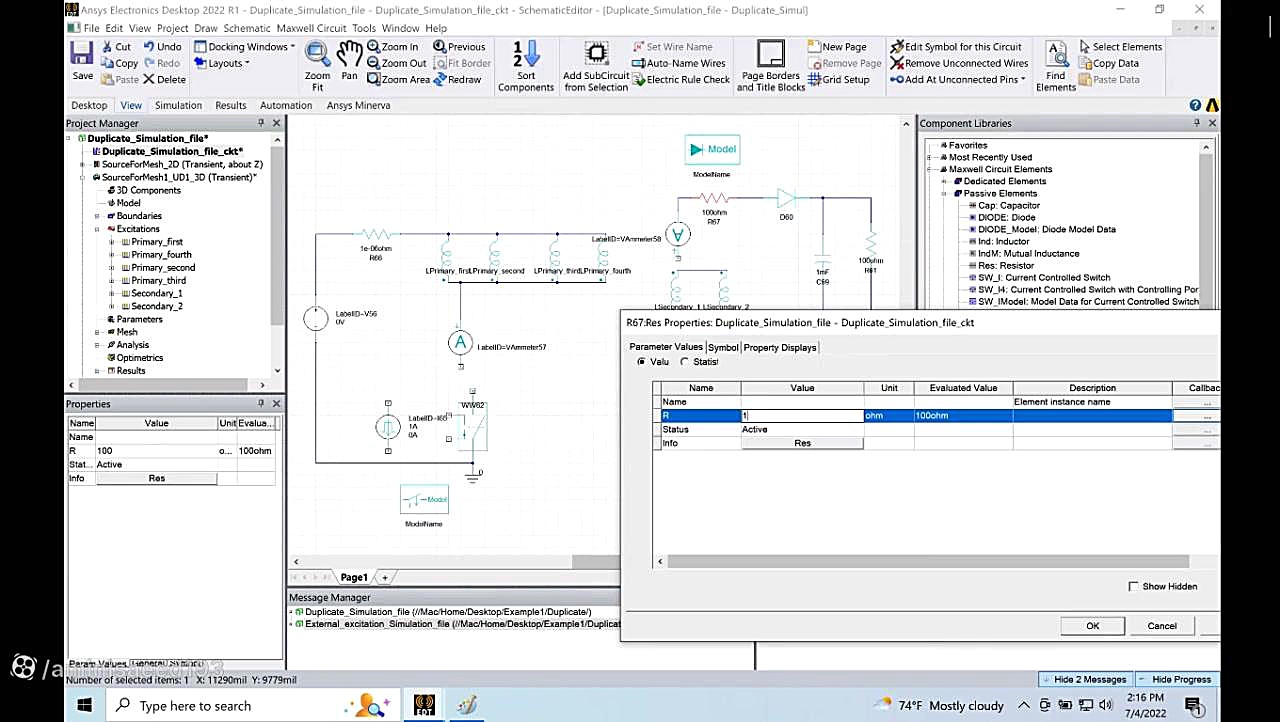
Task: Click New Page
Action: [836, 47]
